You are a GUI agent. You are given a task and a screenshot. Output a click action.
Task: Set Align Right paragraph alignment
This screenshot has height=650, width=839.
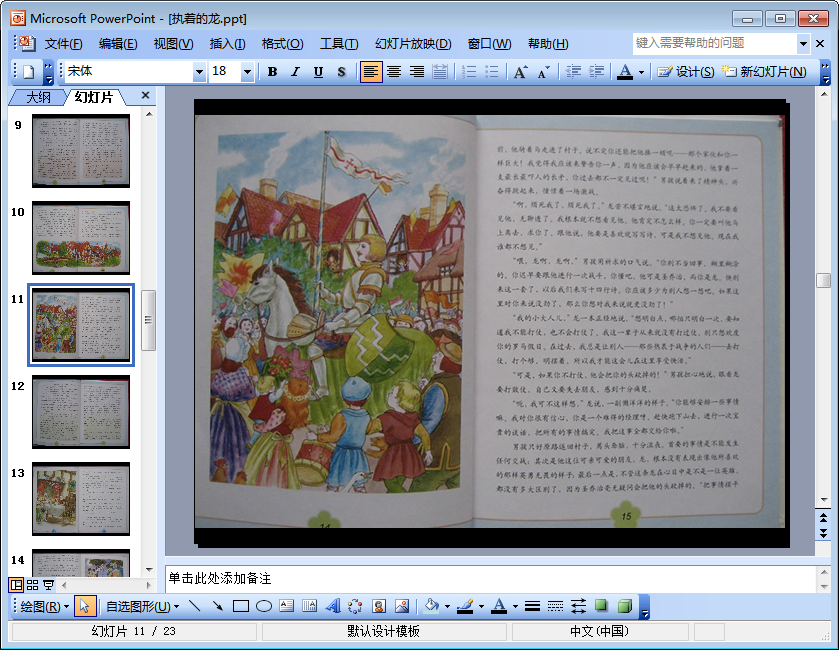(417, 72)
